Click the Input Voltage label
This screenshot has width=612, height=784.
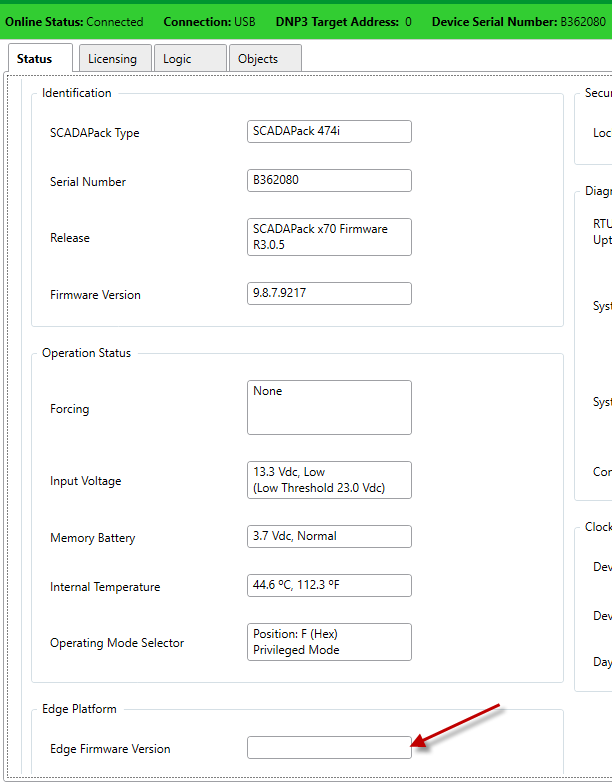(x=86, y=481)
